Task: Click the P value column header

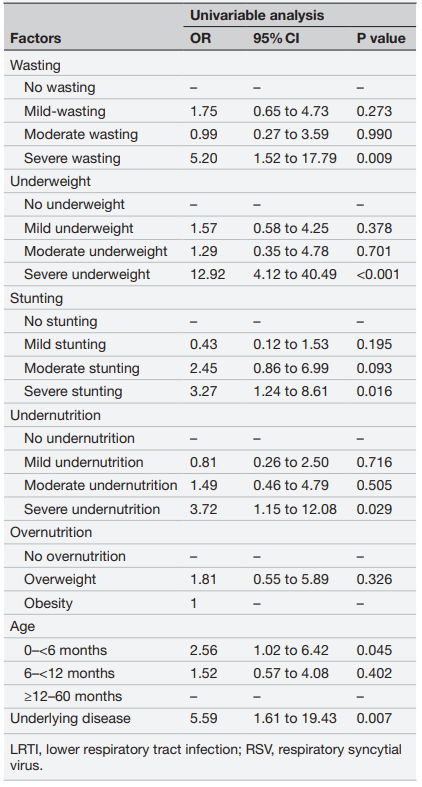Action: 381,38
